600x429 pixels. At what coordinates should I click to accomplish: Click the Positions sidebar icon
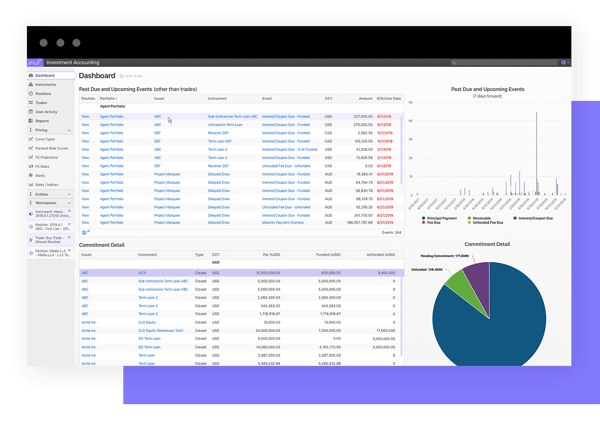(30, 94)
